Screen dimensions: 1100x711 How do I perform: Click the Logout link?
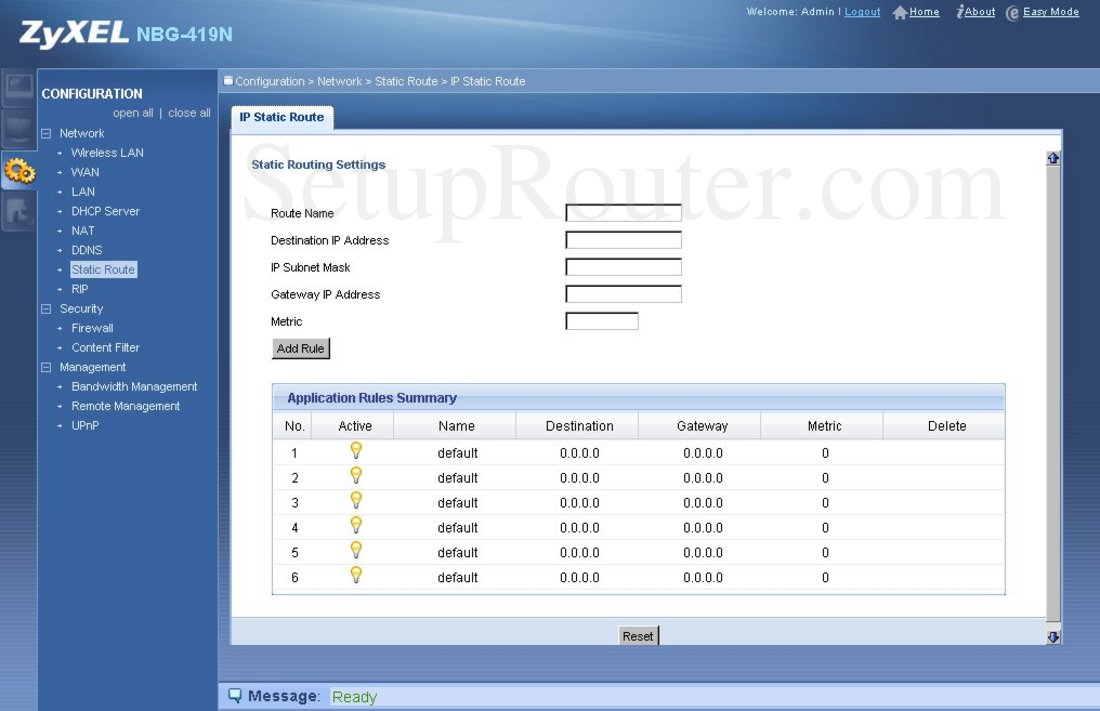coord(862,12)
